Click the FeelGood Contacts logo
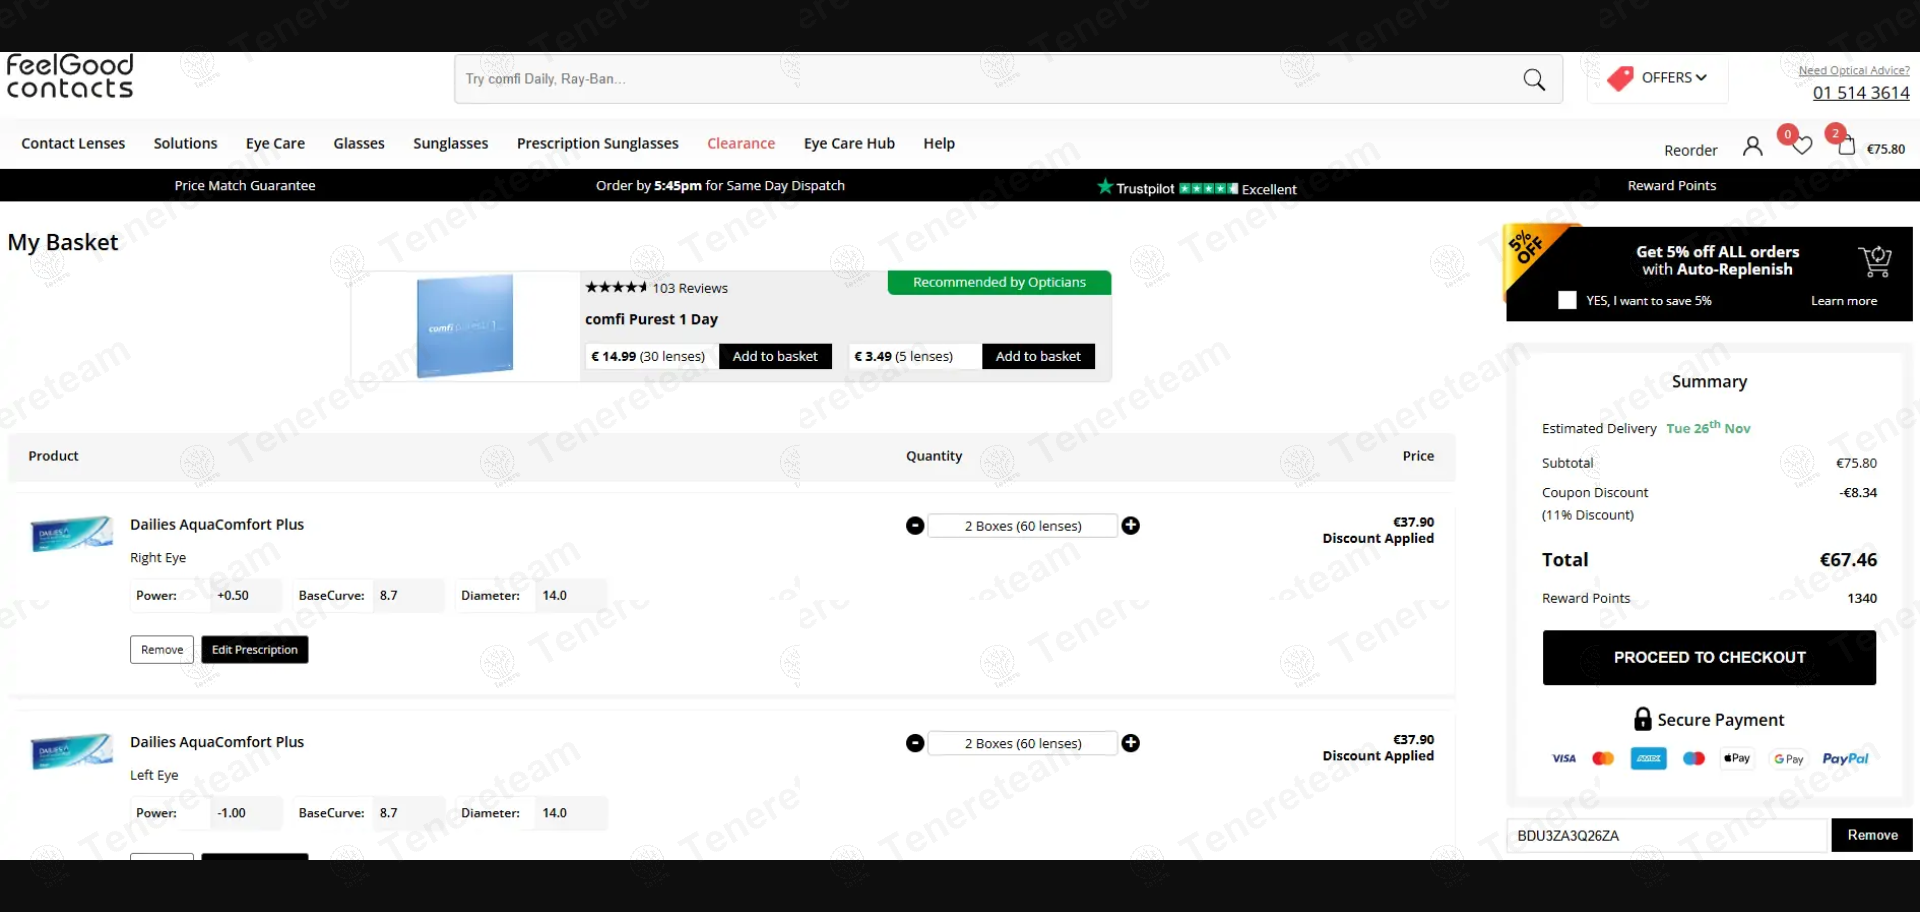The width and height of the screenshot is (1920, 912). tap(70, 77)
